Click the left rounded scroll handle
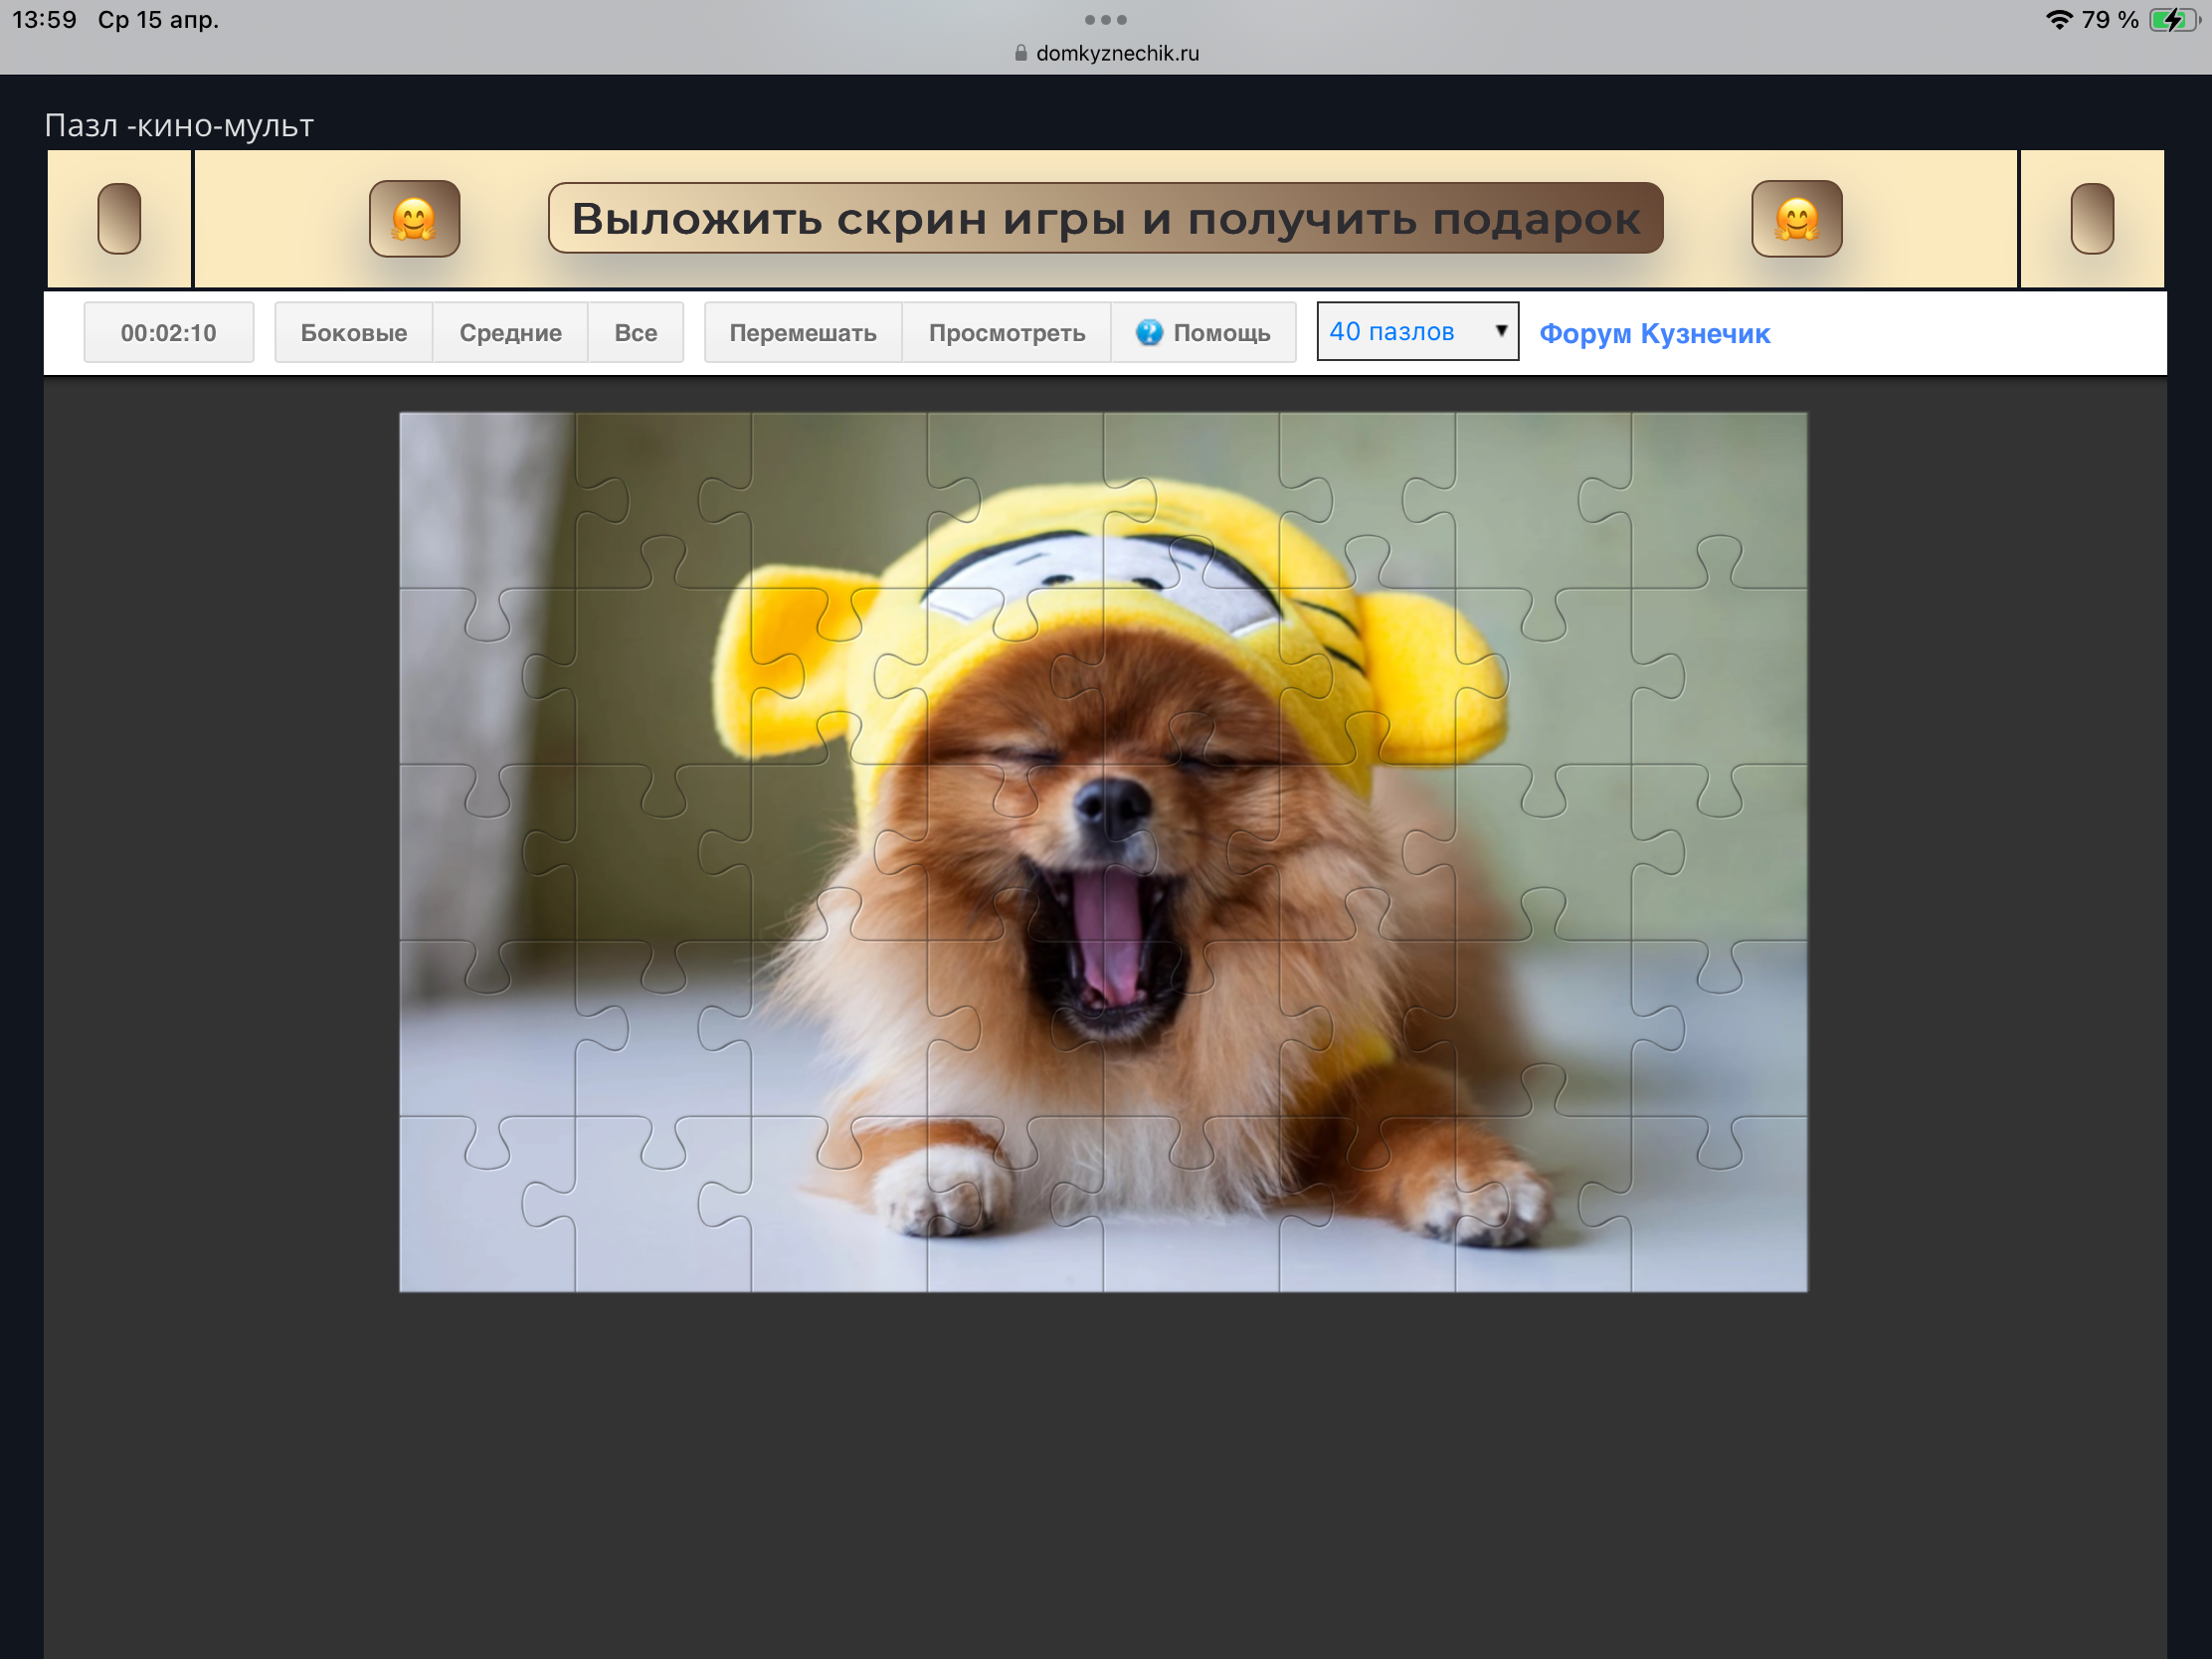 point(119,219)
